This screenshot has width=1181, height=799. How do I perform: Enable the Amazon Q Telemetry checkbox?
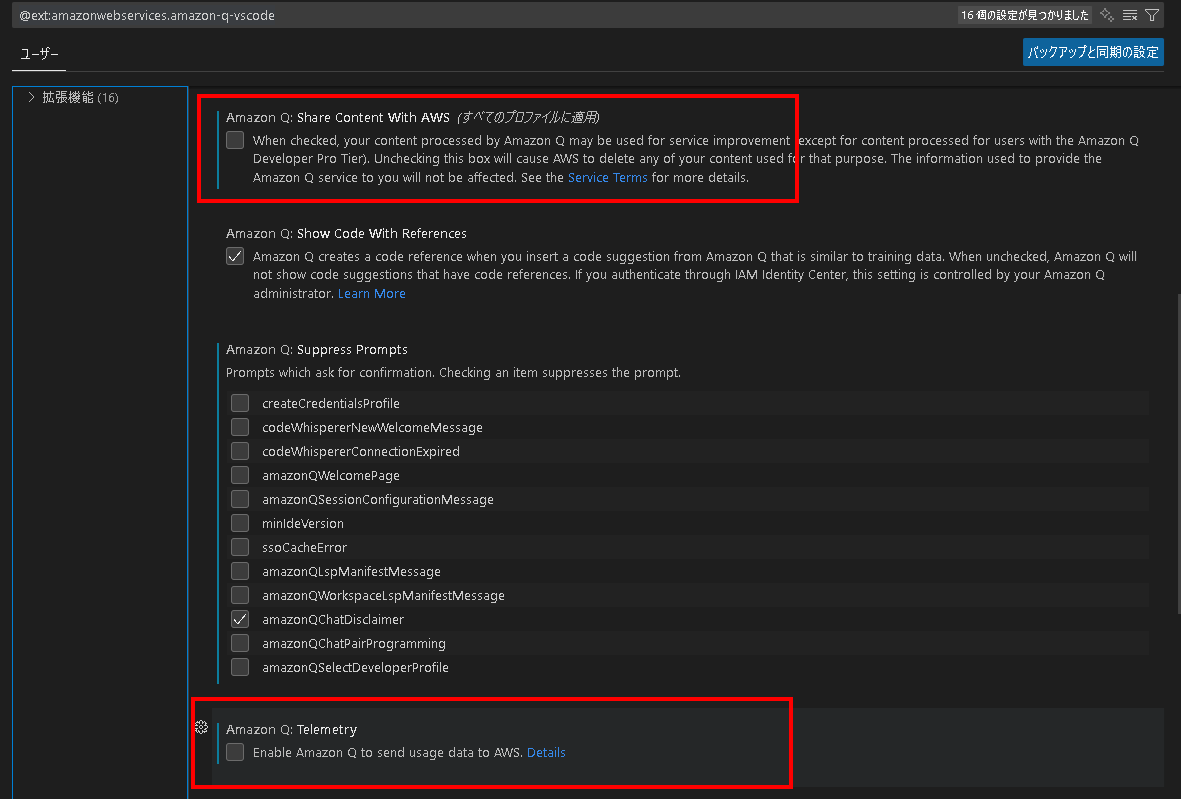coord(235,752)
